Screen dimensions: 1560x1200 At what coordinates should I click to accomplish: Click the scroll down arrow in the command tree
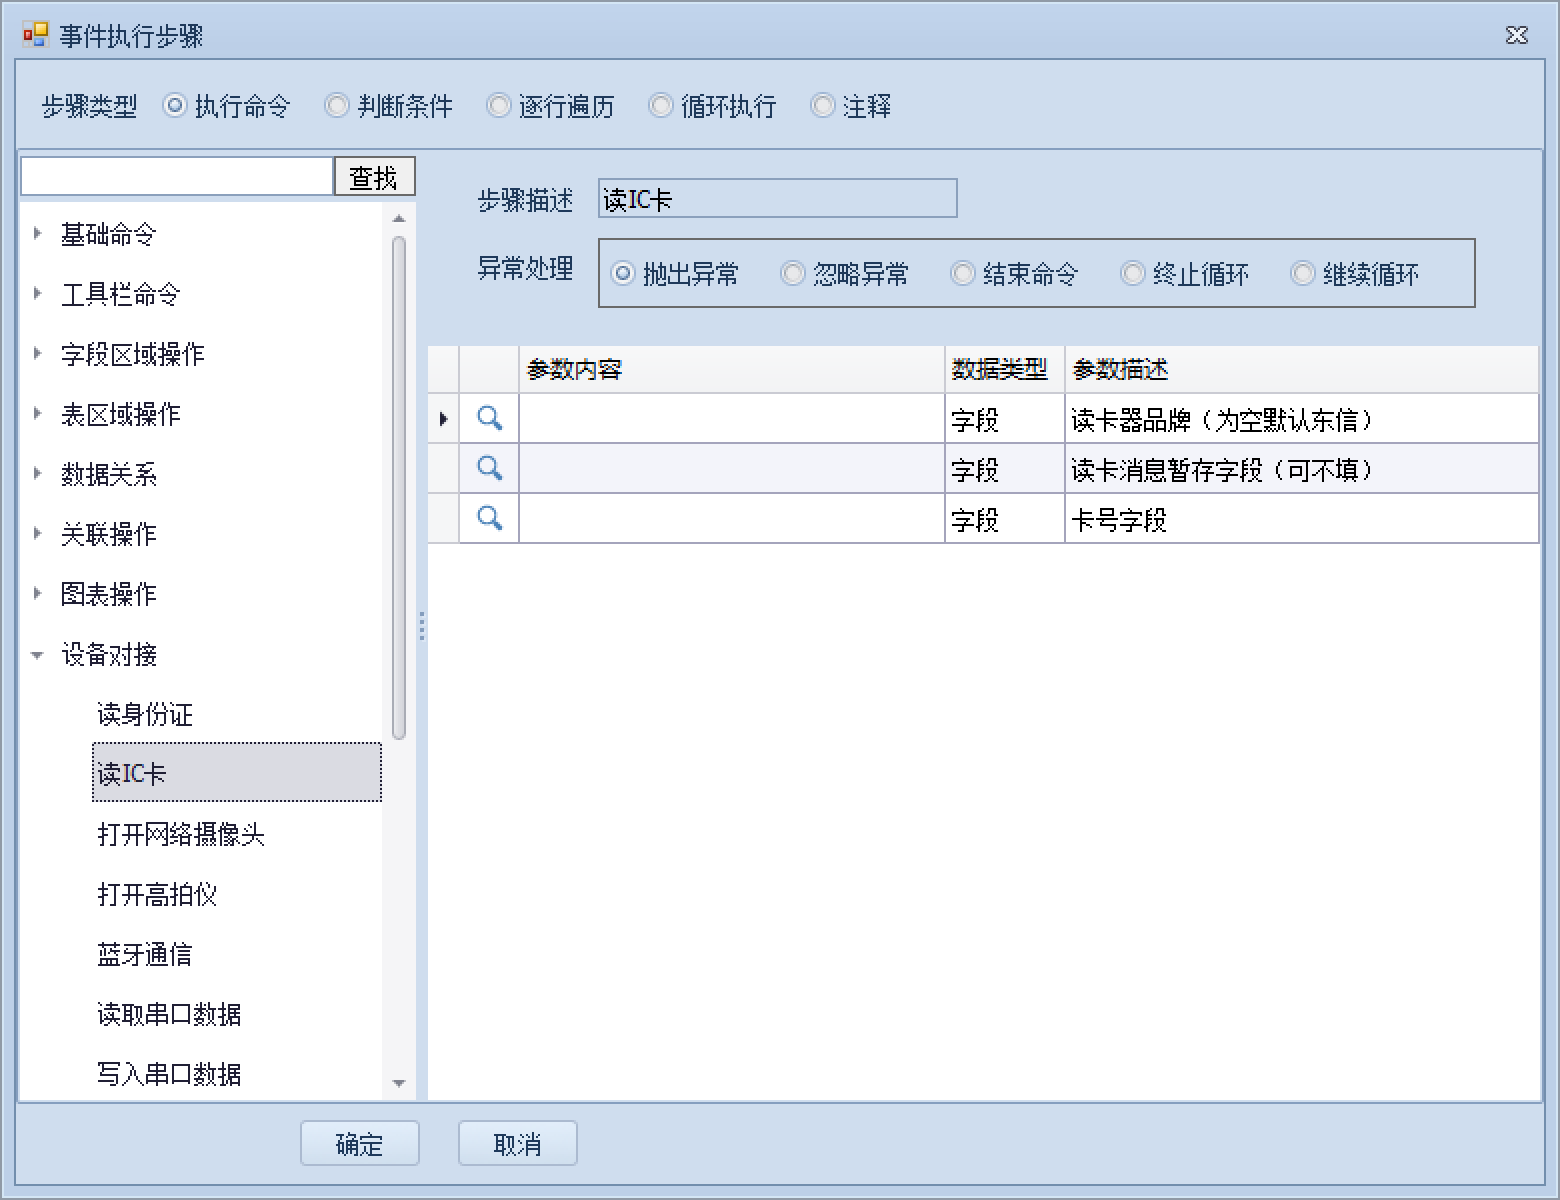click(x=399, y=1083)
